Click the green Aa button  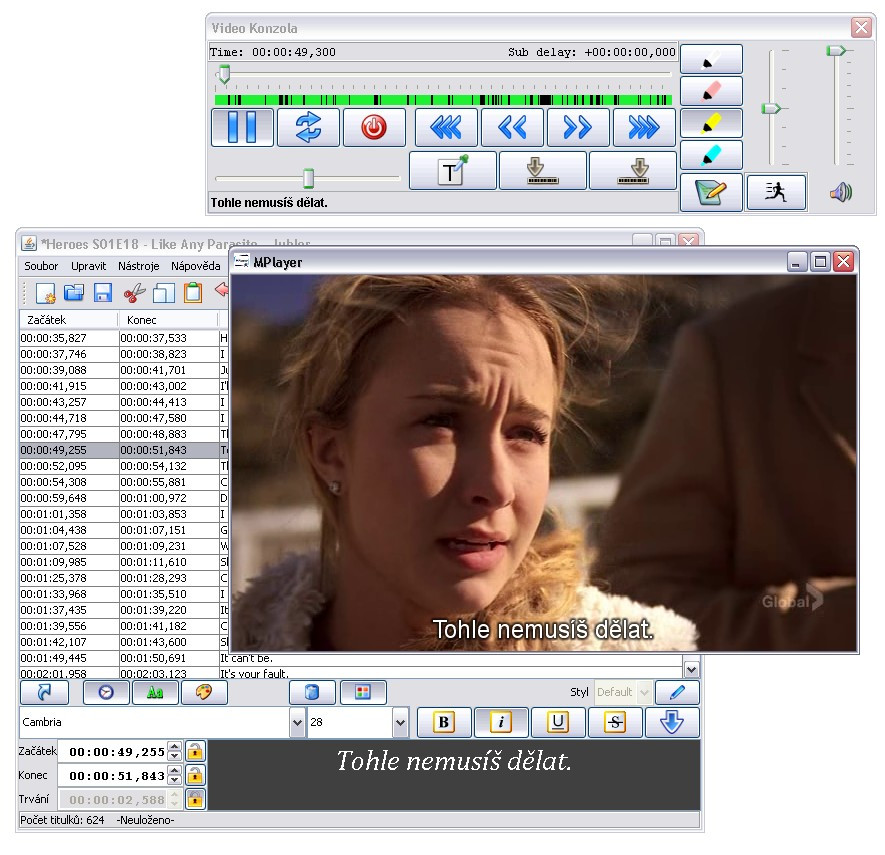click(x=155, y=692)
